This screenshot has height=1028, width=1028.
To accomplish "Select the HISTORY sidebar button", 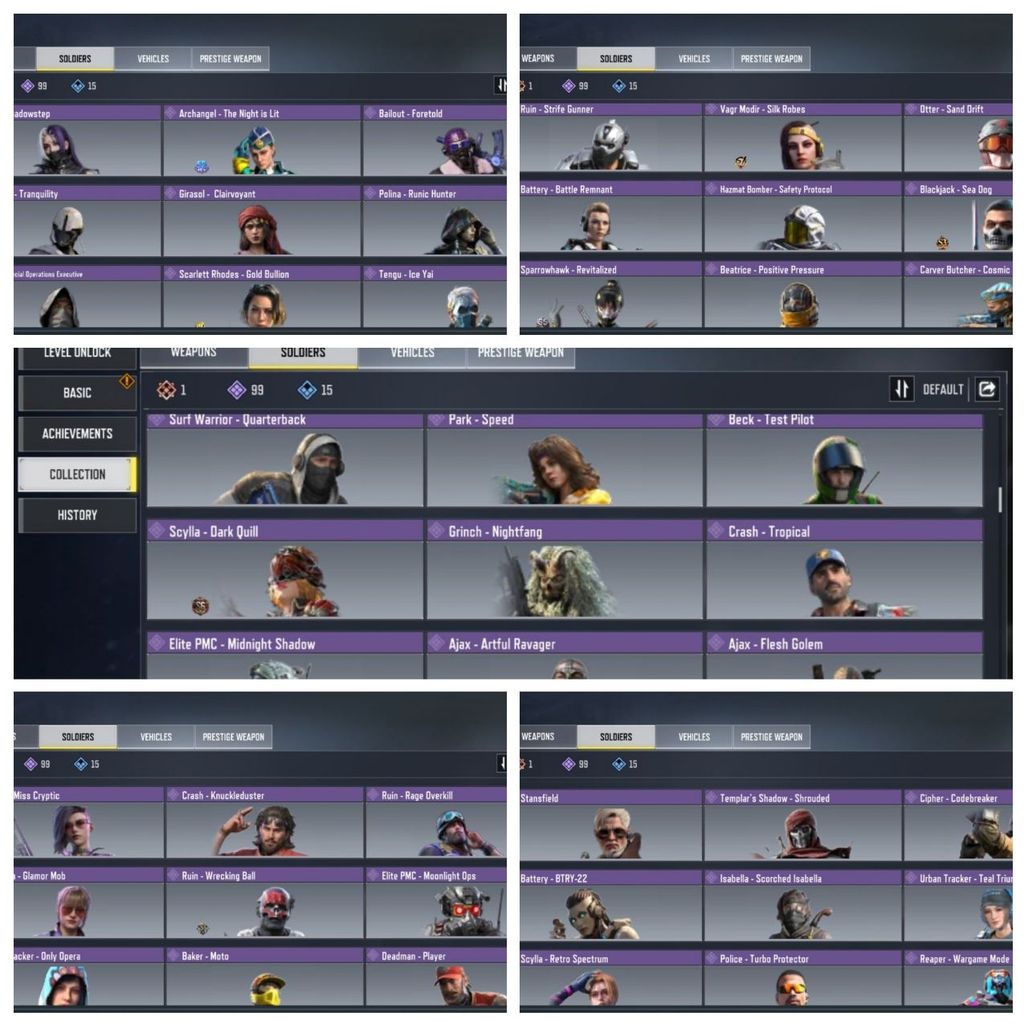I will (77, 515).
